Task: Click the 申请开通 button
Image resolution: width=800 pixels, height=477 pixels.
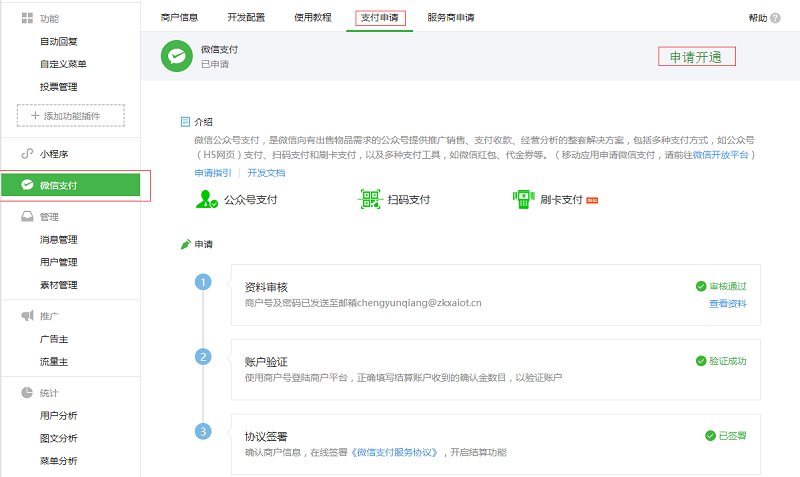Action: point(696,57)
